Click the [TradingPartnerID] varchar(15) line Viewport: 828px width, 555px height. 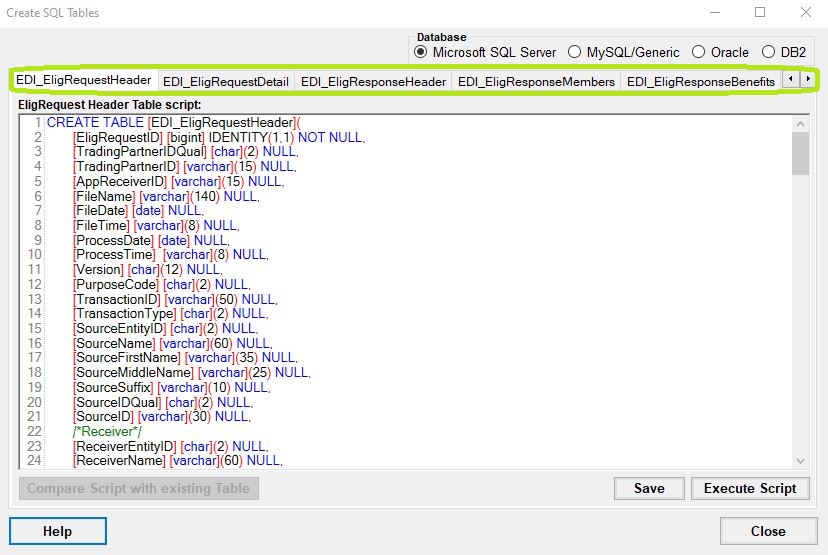(184, 166)
